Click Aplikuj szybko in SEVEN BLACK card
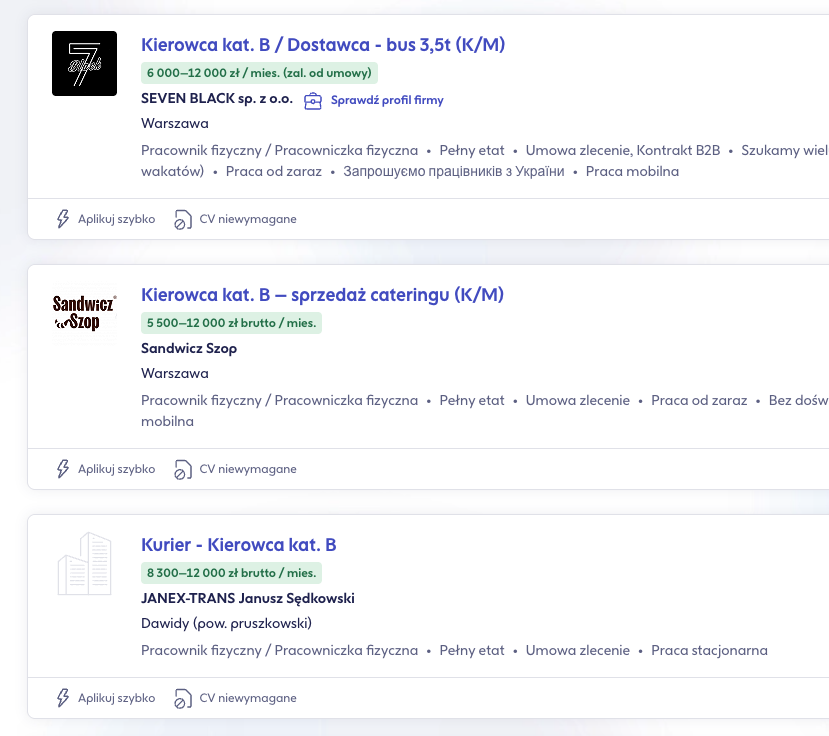The height and width of the screenshot is (736, 829). point(116,219)
